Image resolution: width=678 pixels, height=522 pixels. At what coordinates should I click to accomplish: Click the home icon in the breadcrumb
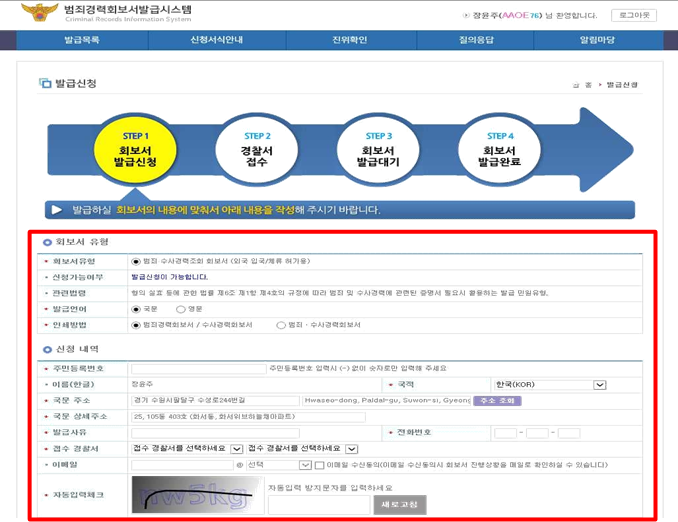[578, 85]
